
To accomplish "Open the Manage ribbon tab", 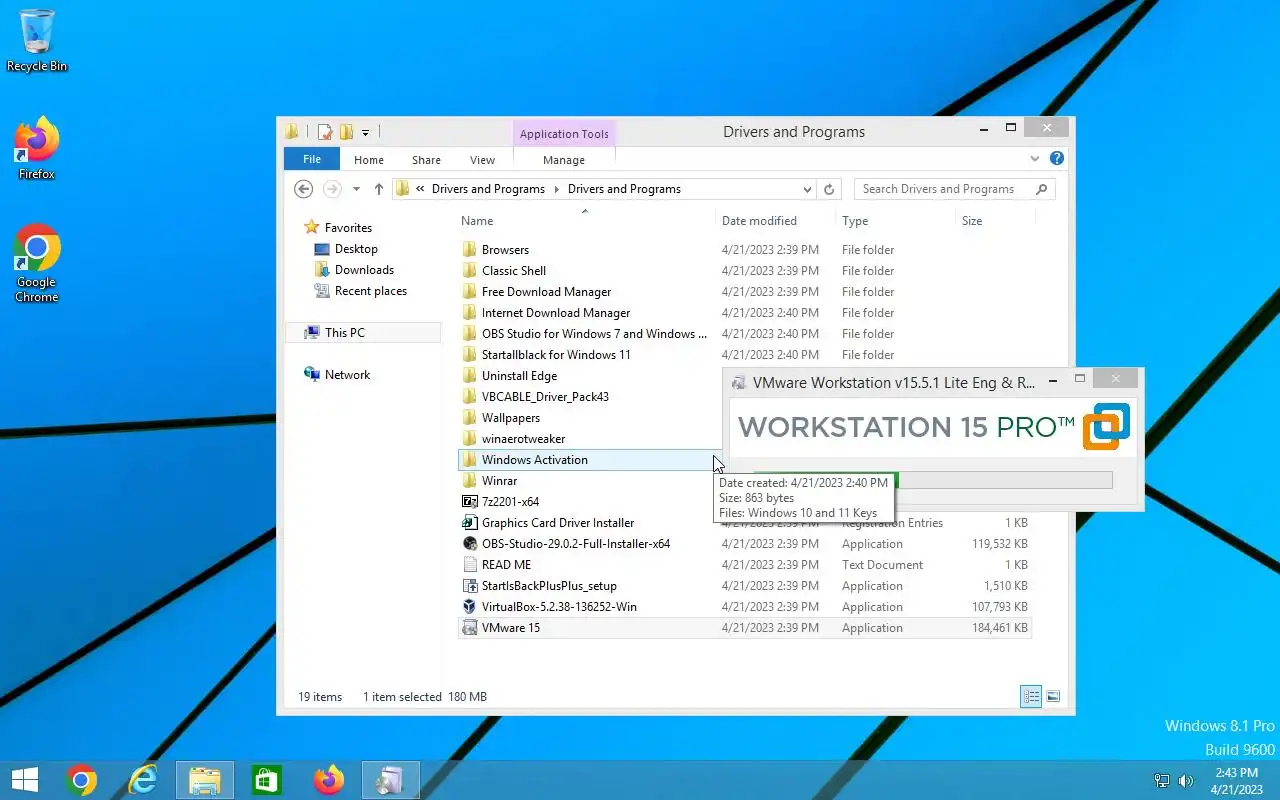I will tap(564, 160).
